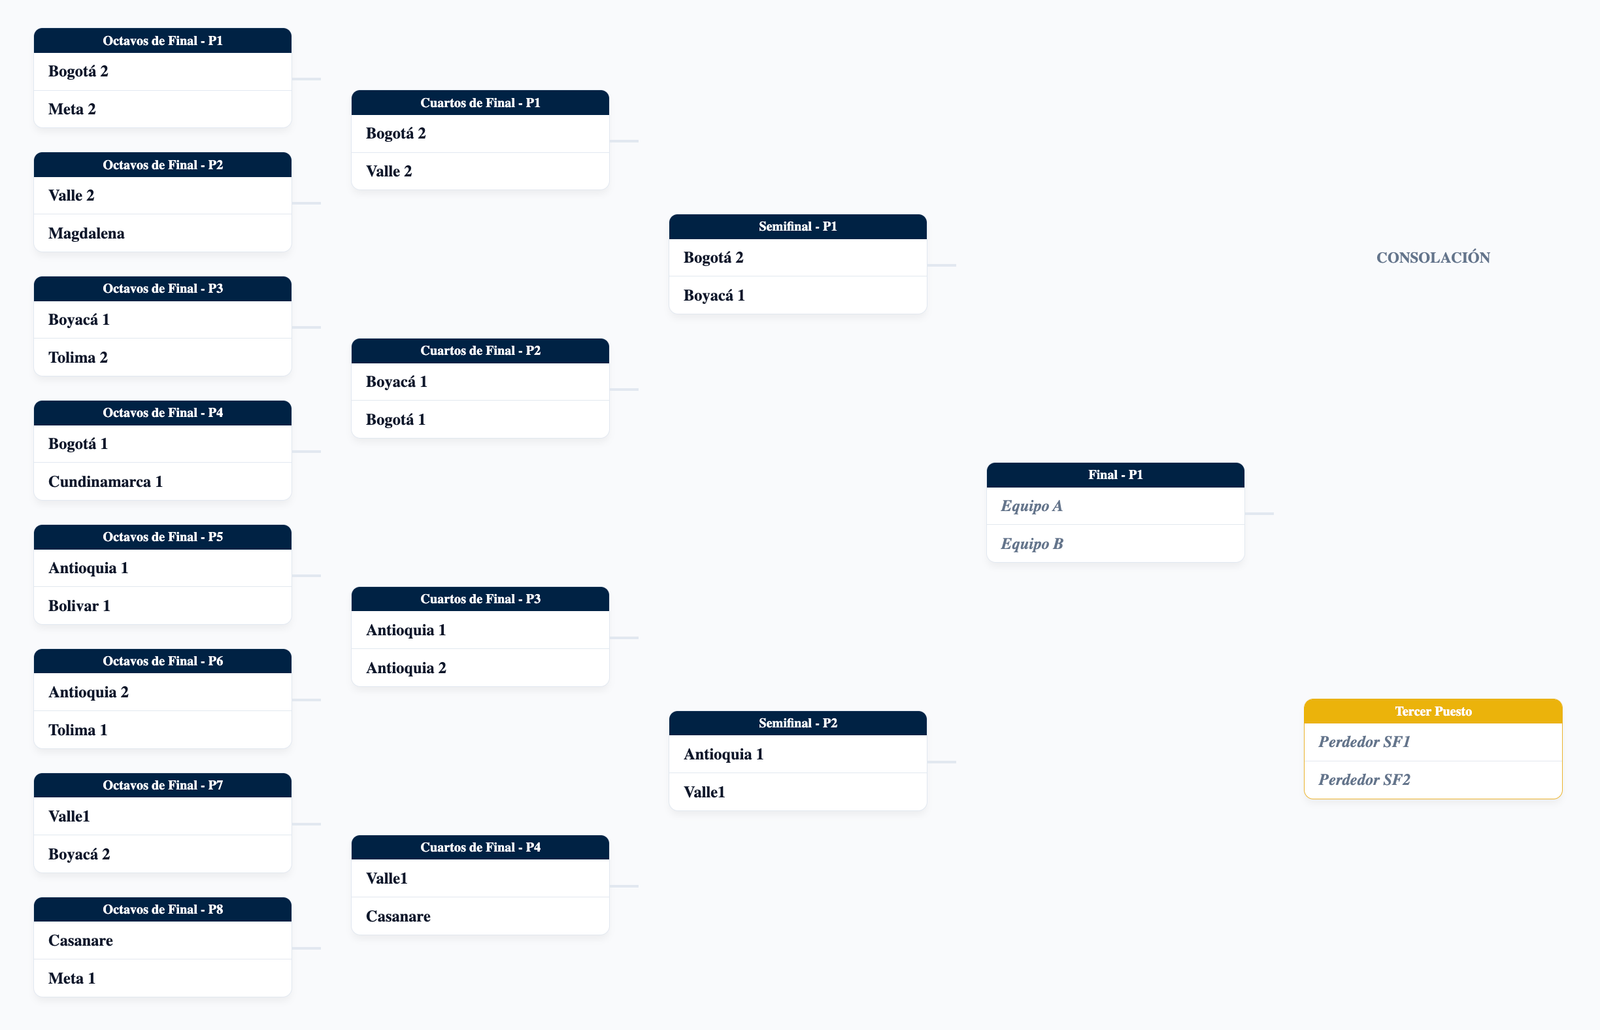Click Casanare in Cuartos P4
This screenshot has width=1600, height=1030.
pos(480,916)
